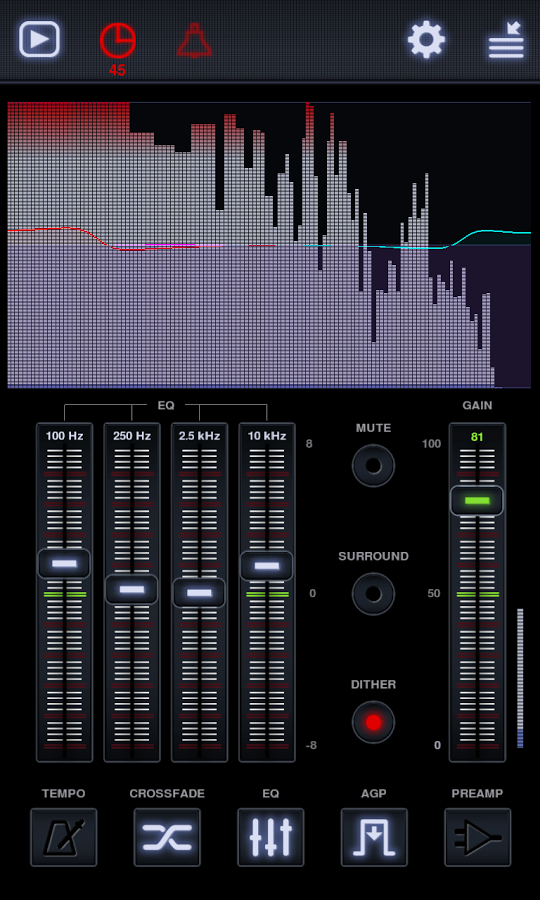The height and width of the screenshot is (900, 540).
Task: Toggle the MUTE switch
Action: pyautogui.click(x=374, y=465)
